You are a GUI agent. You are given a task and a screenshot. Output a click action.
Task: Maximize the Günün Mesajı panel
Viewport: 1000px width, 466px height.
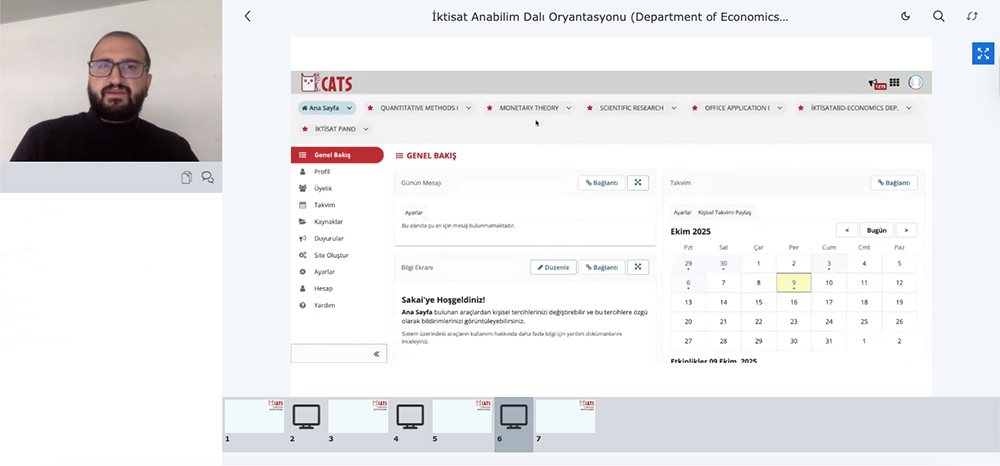tap(639, 183)
